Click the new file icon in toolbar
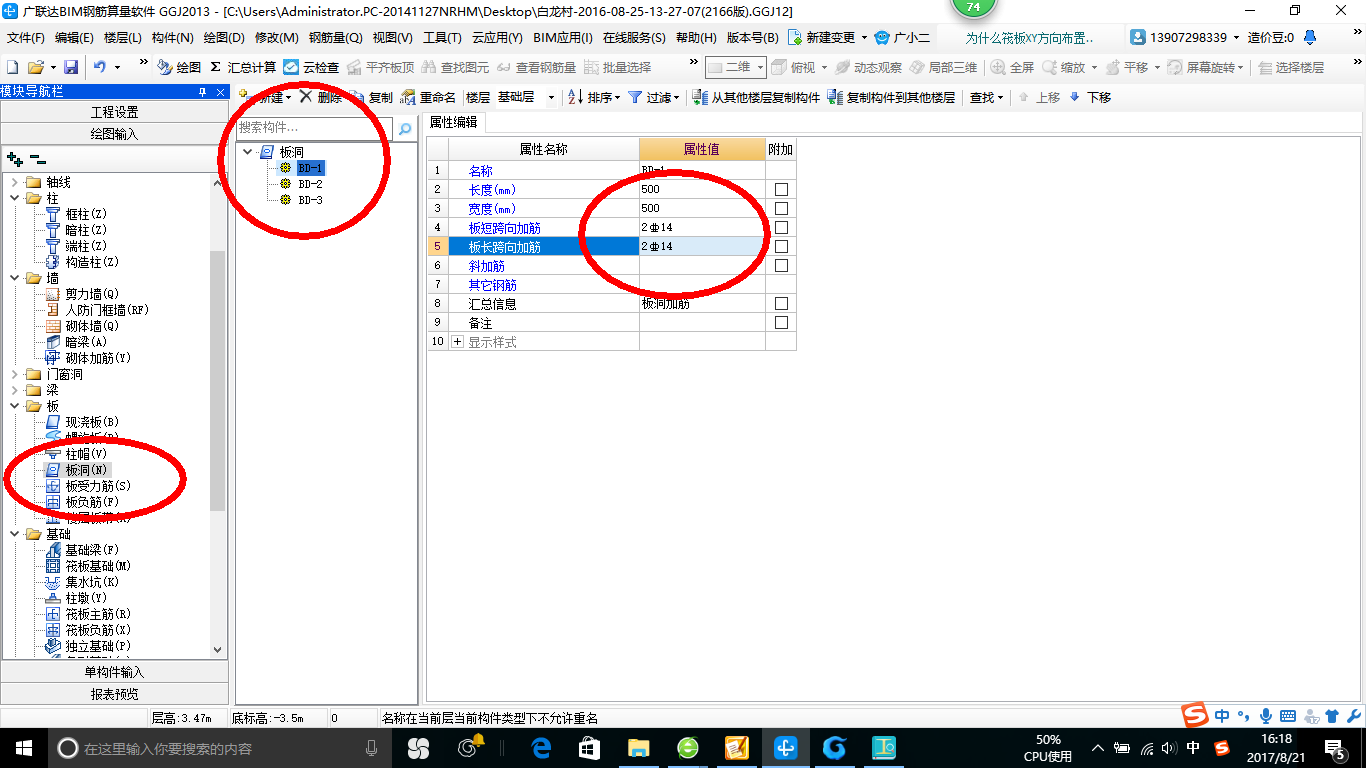1366x768 pixels. tap(12, 67)
